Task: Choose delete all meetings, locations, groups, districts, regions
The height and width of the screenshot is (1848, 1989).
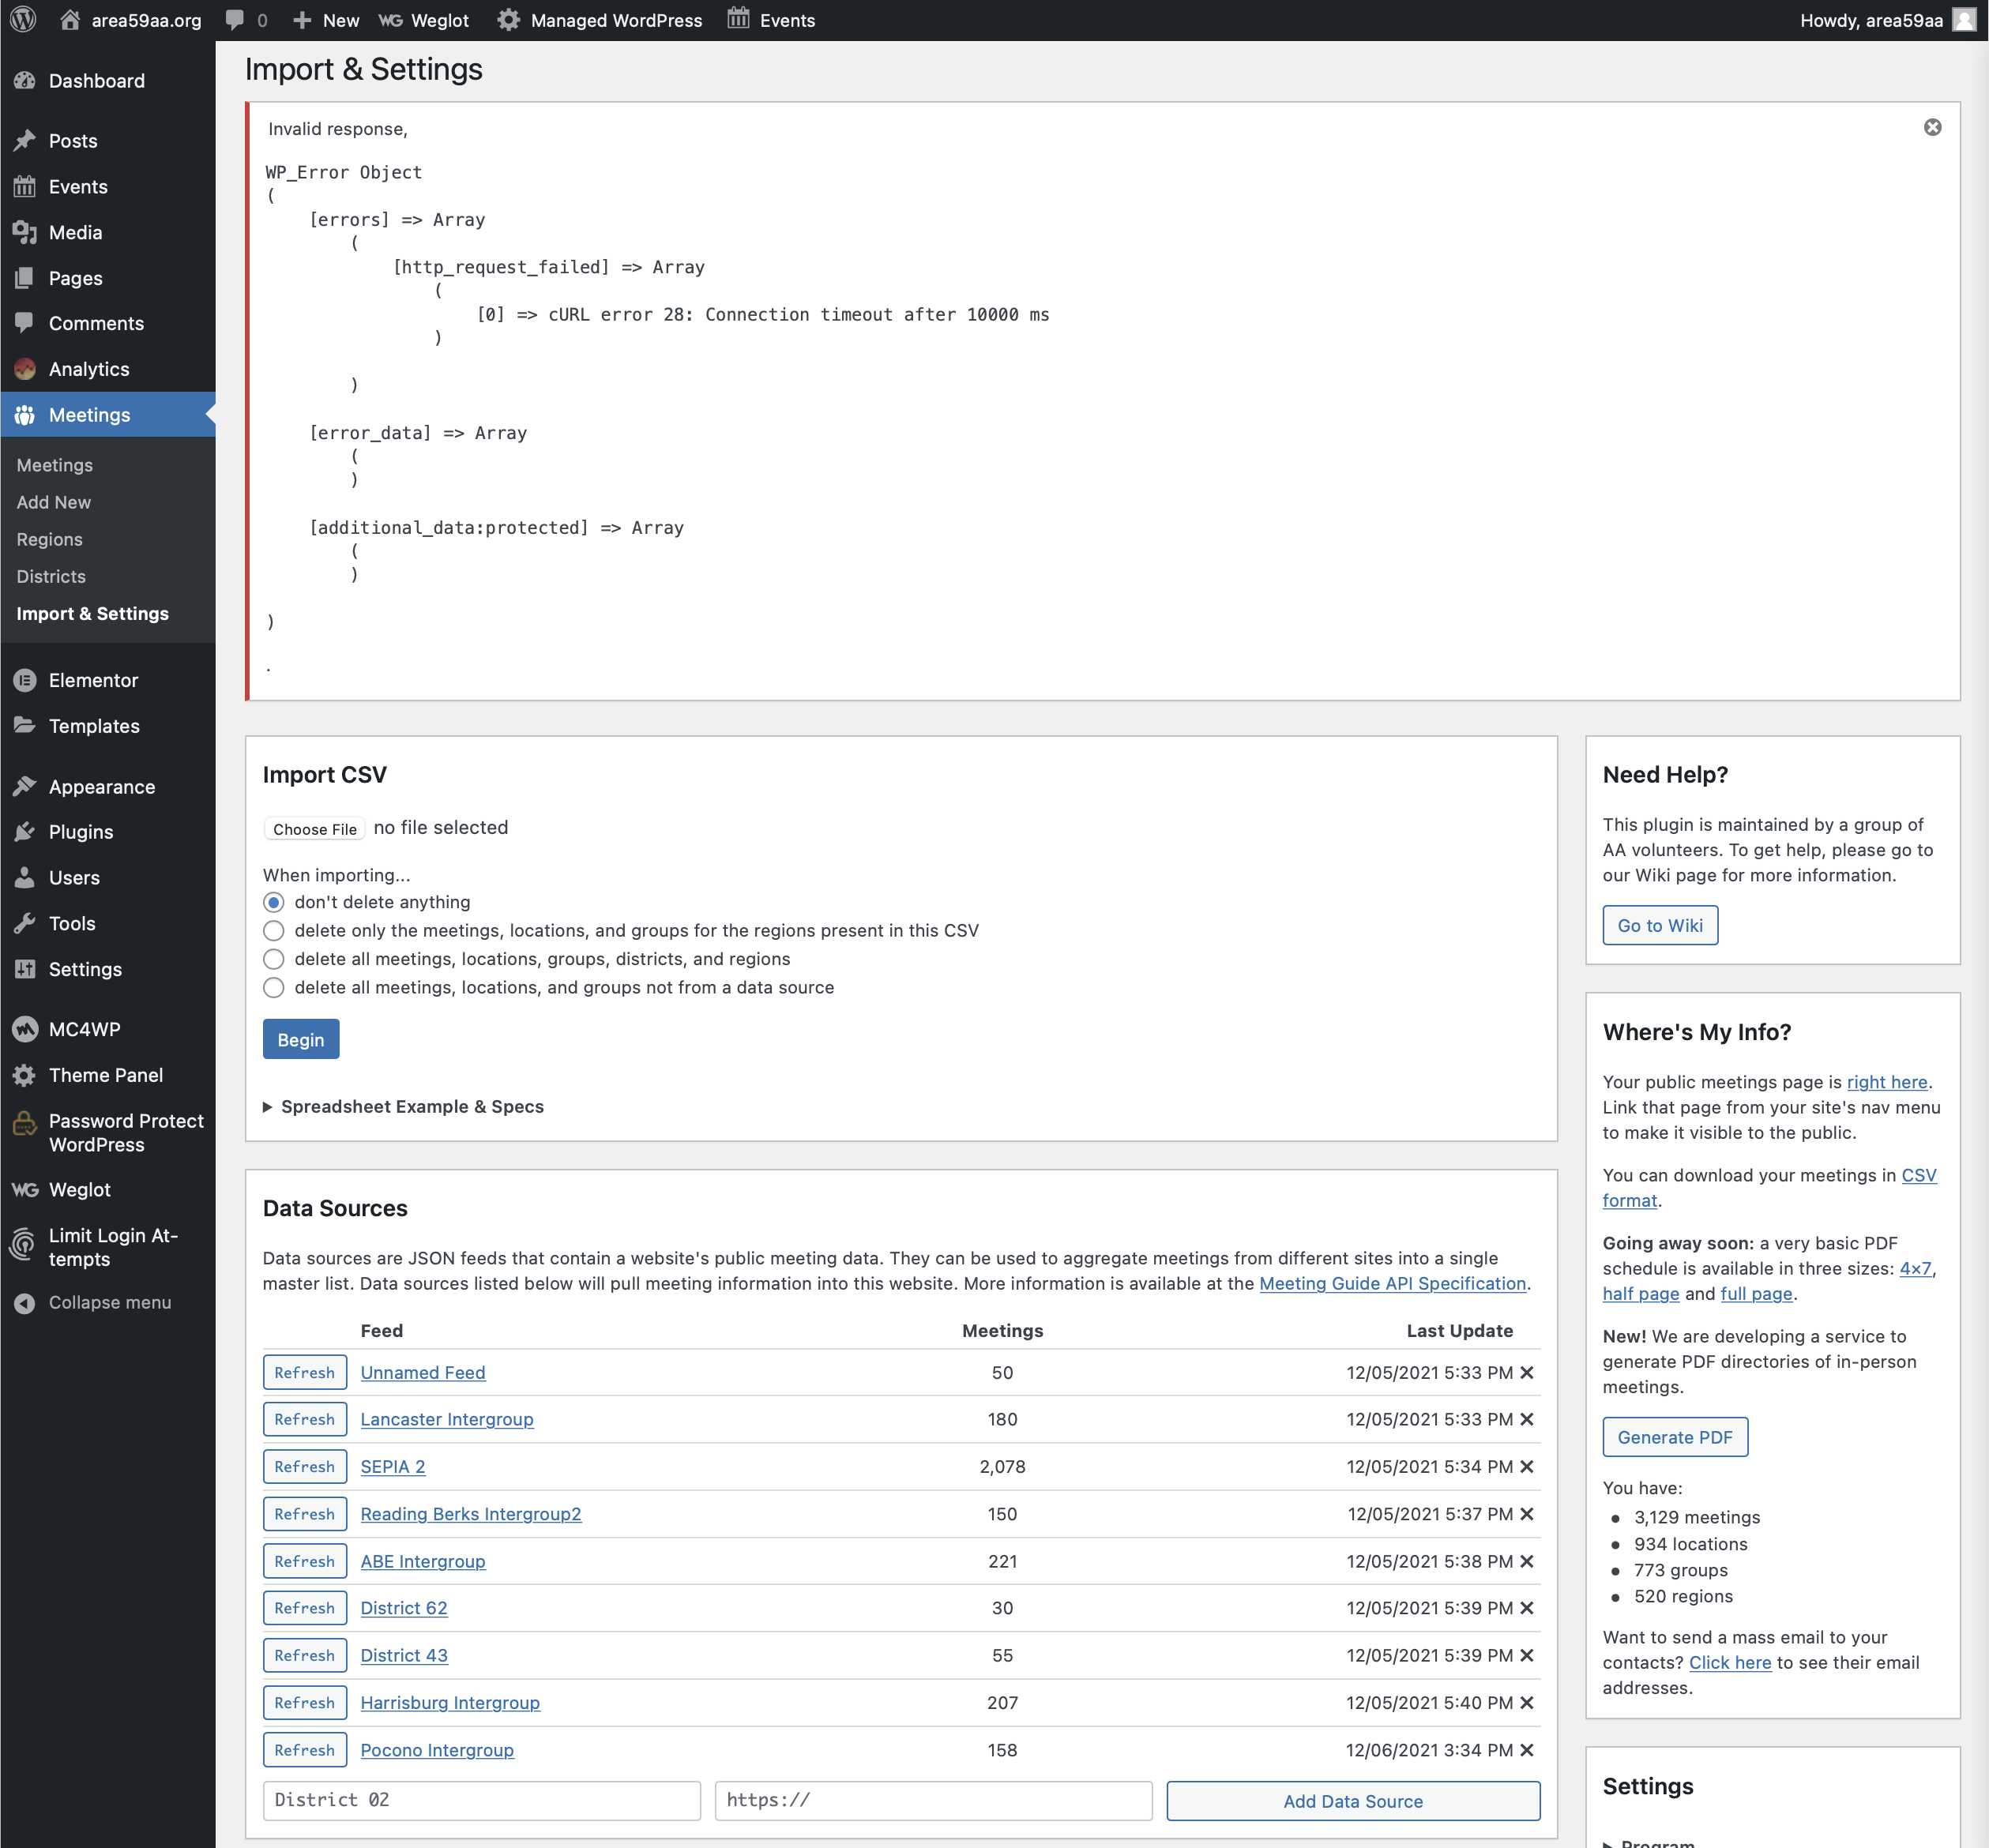Action: 273,959
